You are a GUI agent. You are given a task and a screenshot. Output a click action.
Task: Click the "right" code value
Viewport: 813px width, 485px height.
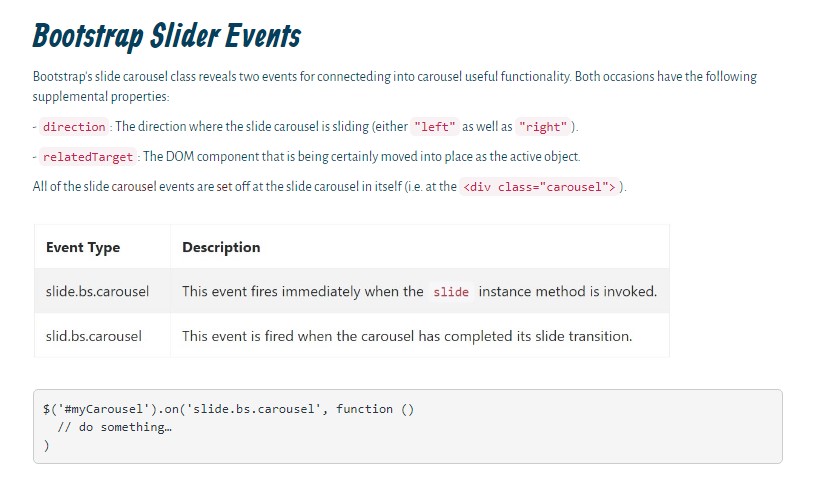point(545,127)
